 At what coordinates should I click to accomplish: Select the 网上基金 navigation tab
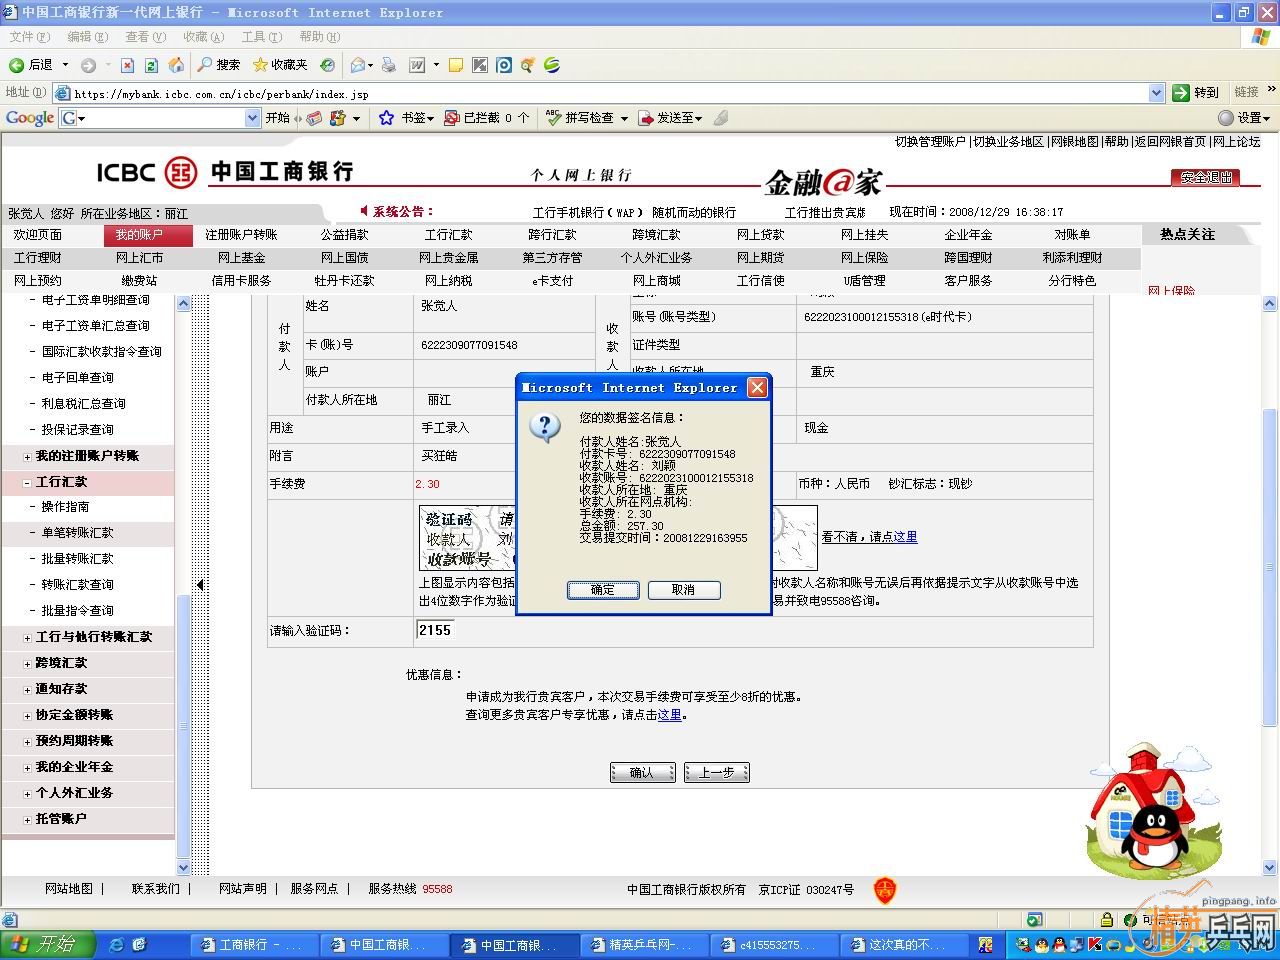[241, 258]
